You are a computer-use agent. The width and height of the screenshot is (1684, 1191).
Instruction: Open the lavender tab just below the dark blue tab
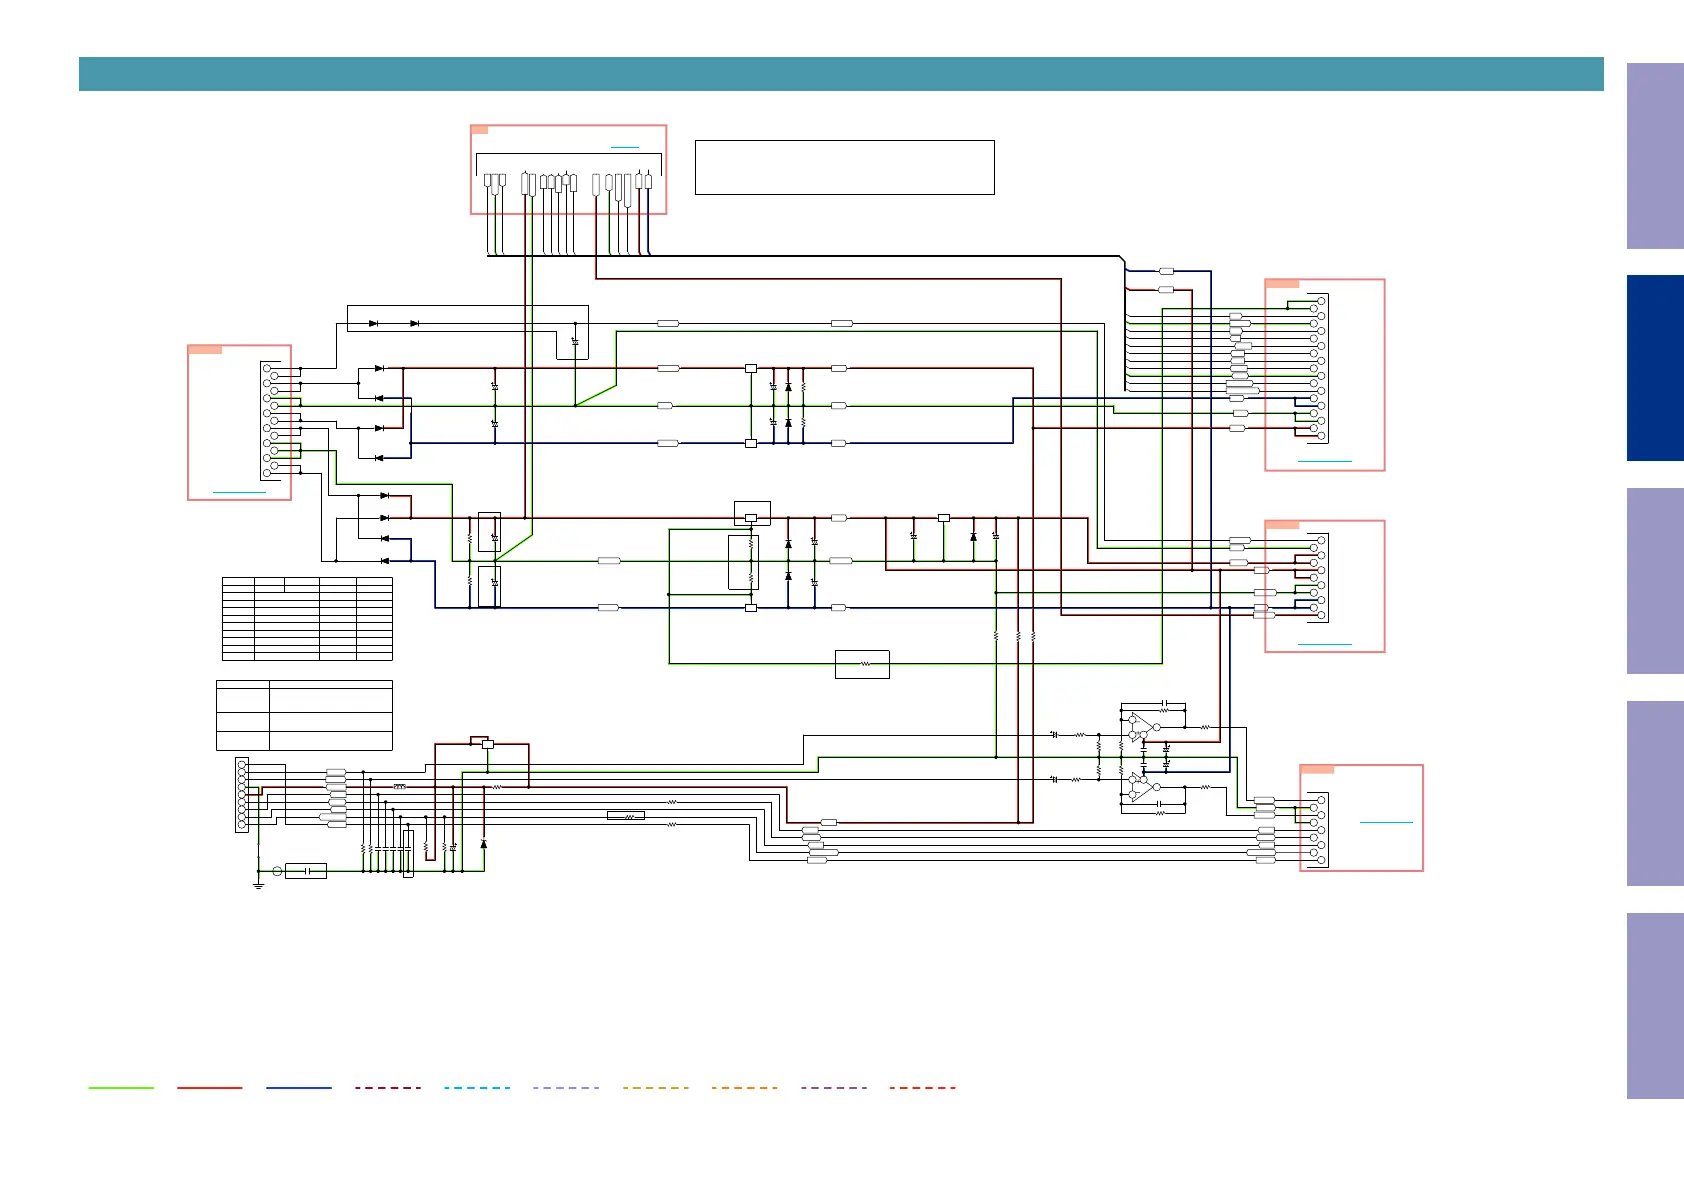(1655, 581)
